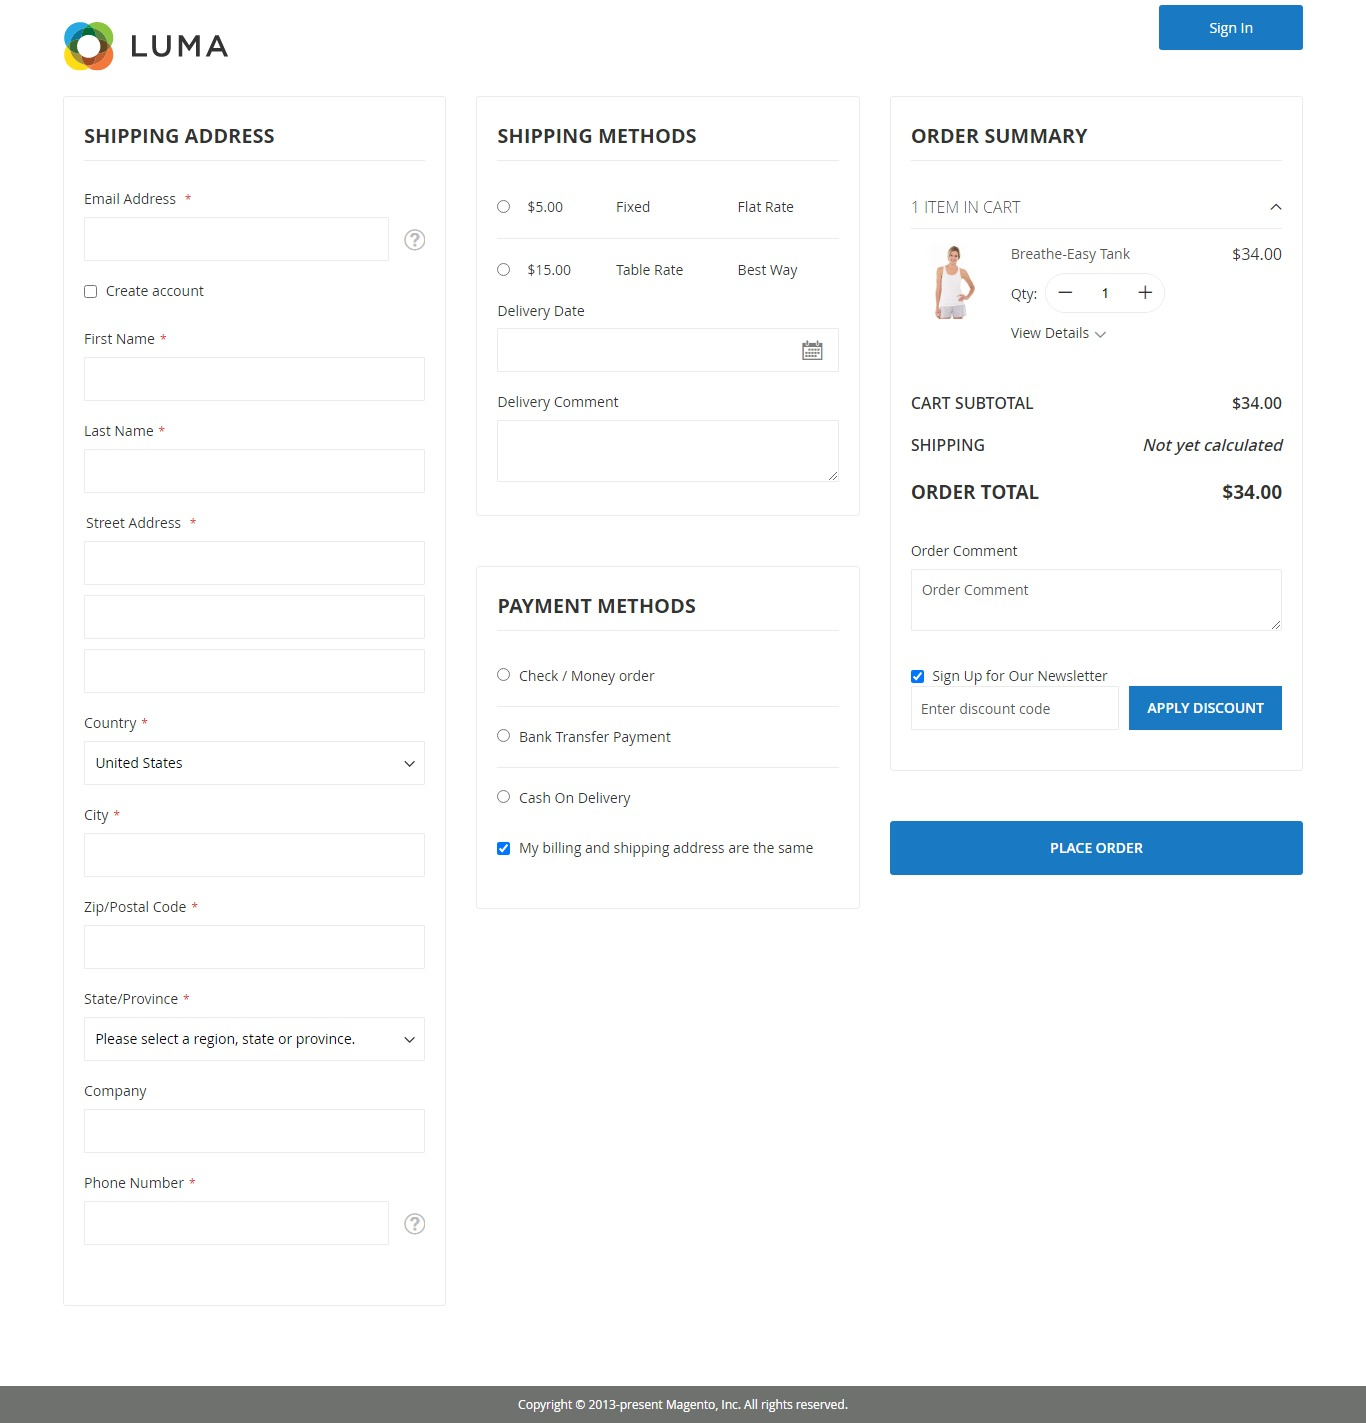Click the Breathe-Easy Tank product thumbnail
This screenshot has height=1423, width=1366.
(954, 282)
